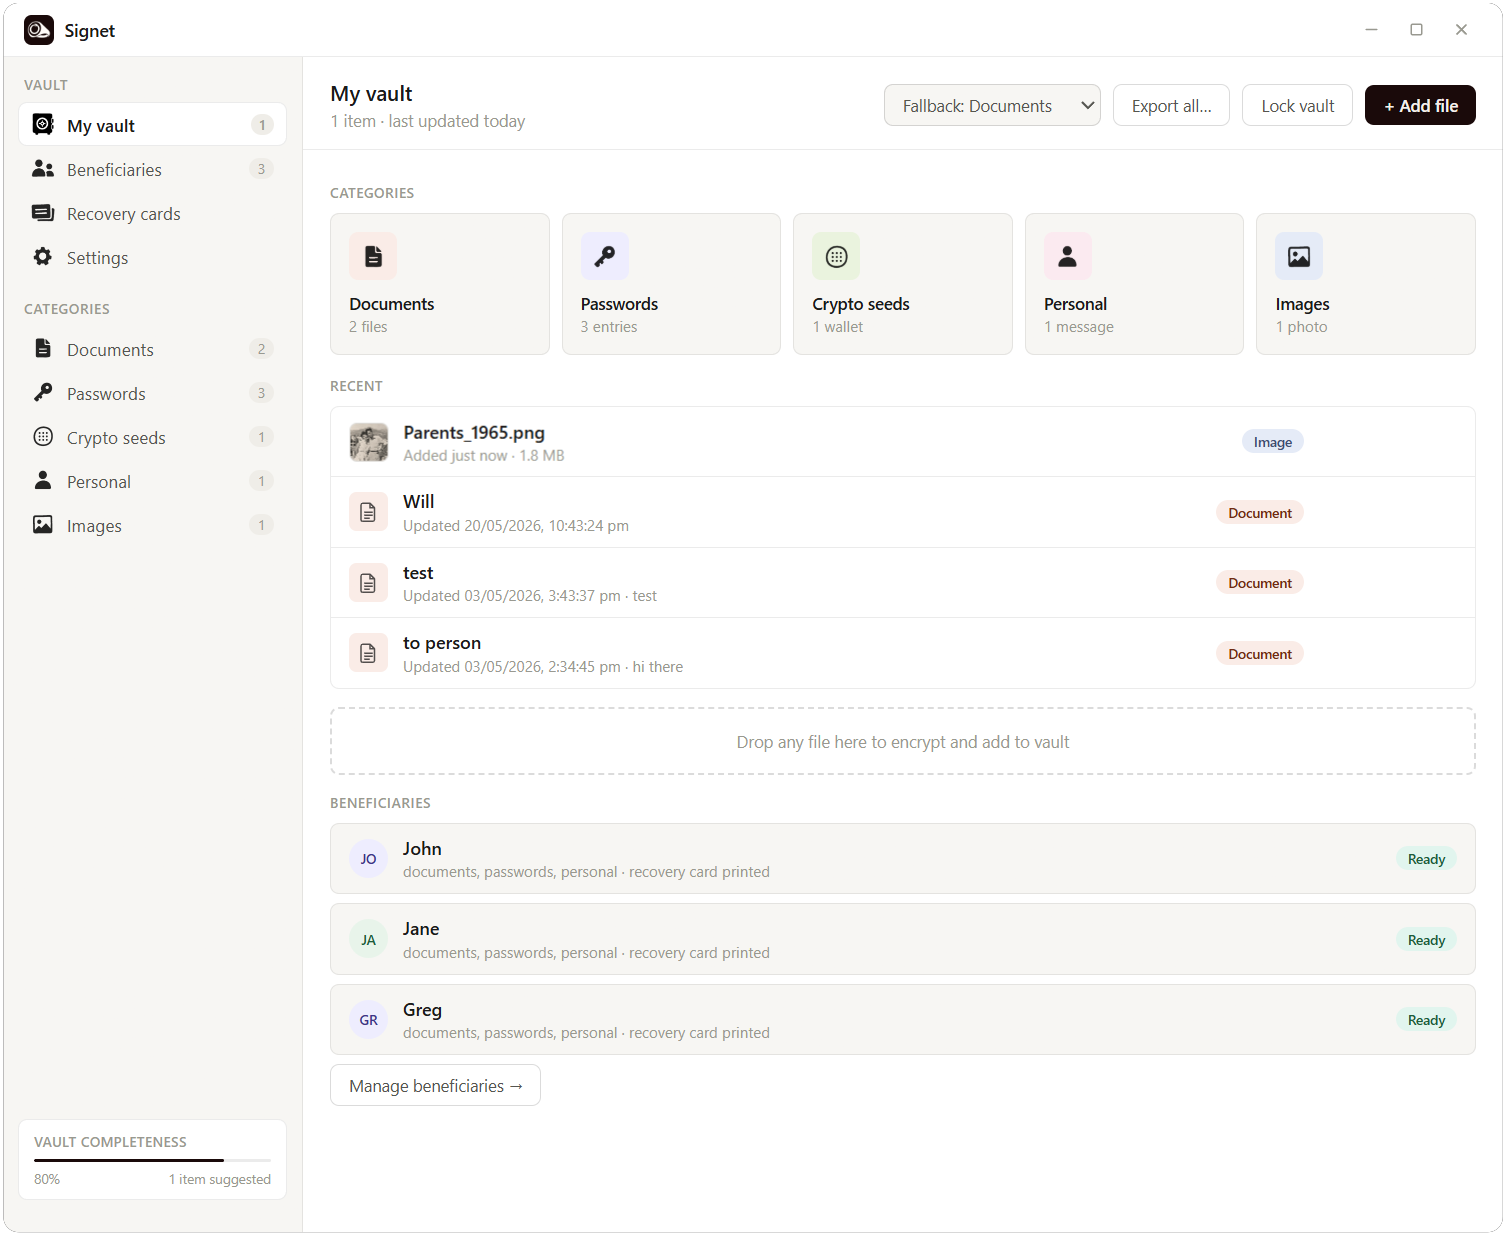Click Greg's GR avatar
1507x1236 pixels.
pyautogui.click(x=368, y=1020)
